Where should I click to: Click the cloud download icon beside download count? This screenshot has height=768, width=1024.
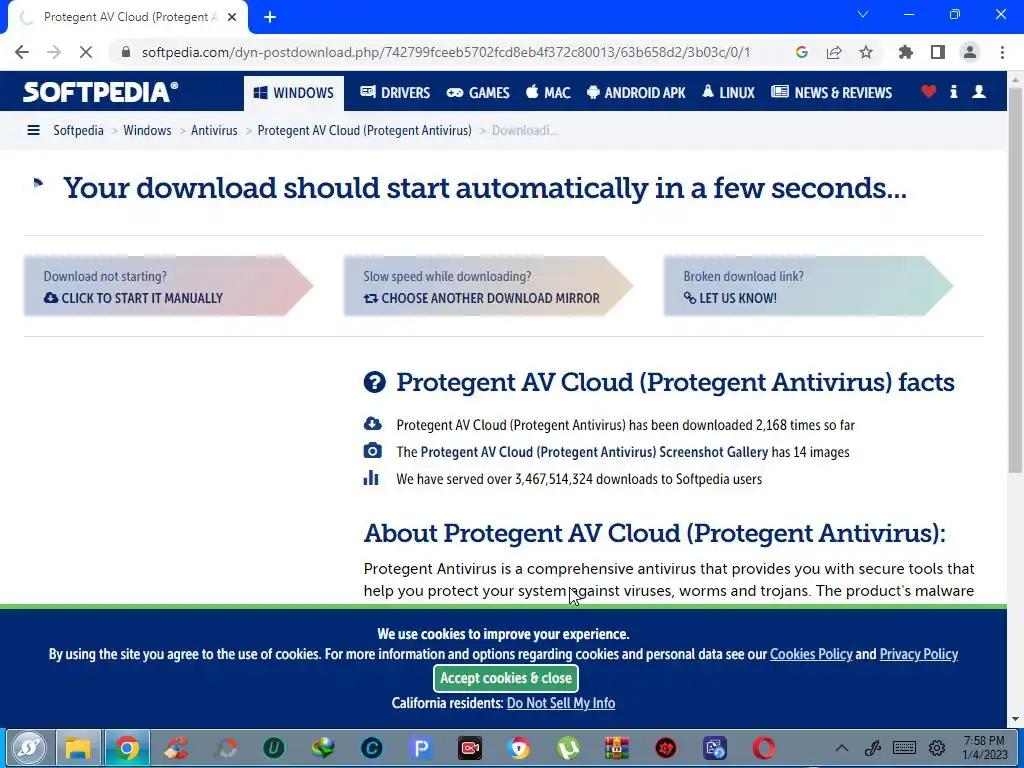pyautogui.click(x=373, y=424)
